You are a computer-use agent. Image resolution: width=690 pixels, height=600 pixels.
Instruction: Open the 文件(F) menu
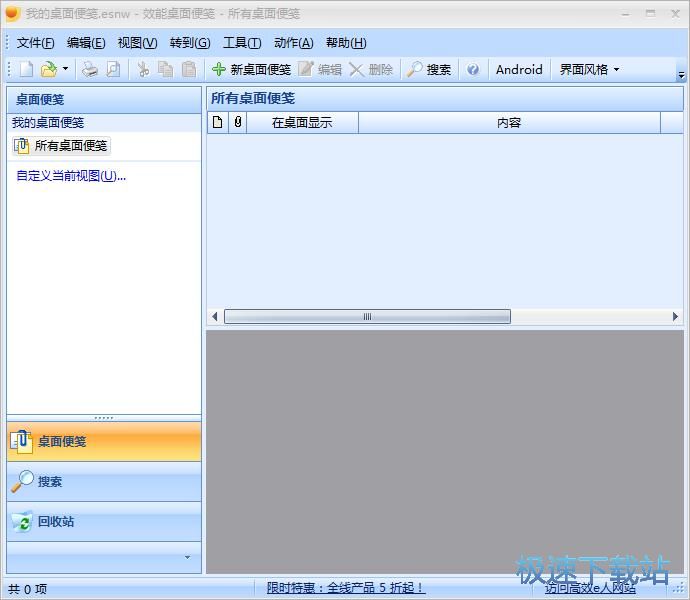point(35,42)
